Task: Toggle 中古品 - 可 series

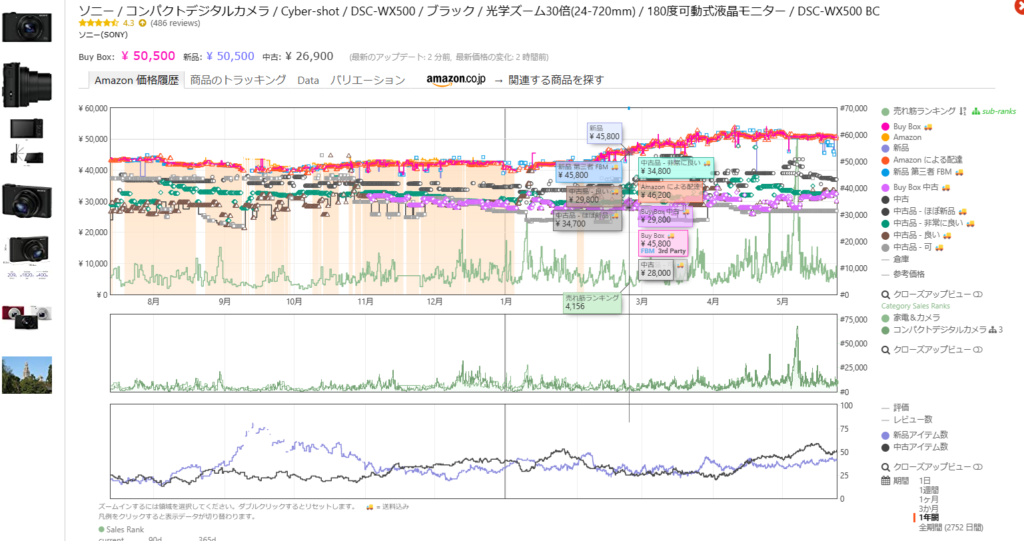Action: [x=913, y=247]
